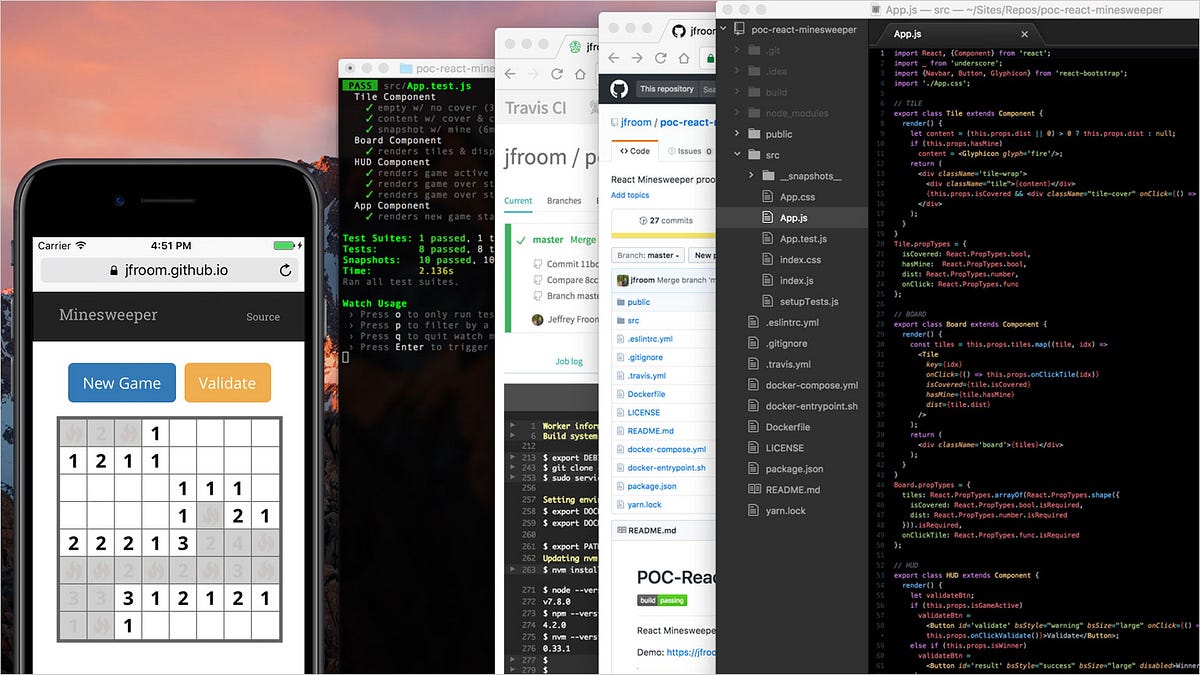Reload the phone browser with the refresh icon
The width and height of the screenshot is (1200, 675).
pos(285,270)
